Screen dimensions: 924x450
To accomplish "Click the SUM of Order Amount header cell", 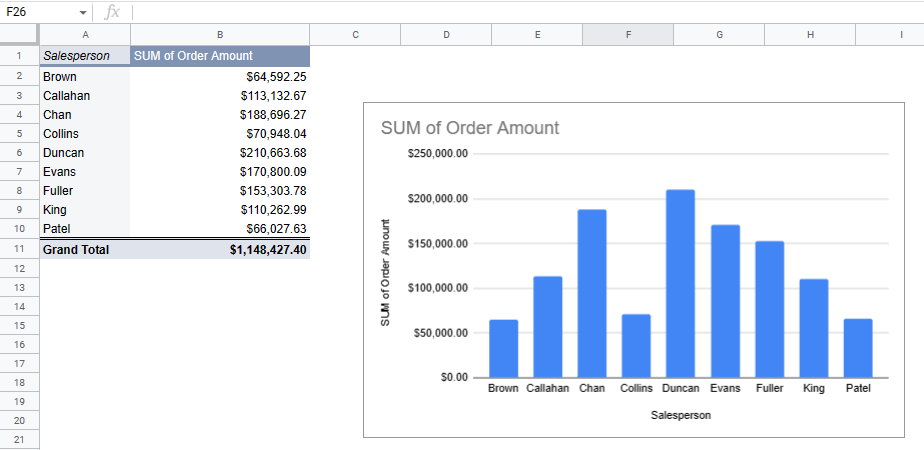I will tap(219, 56).
